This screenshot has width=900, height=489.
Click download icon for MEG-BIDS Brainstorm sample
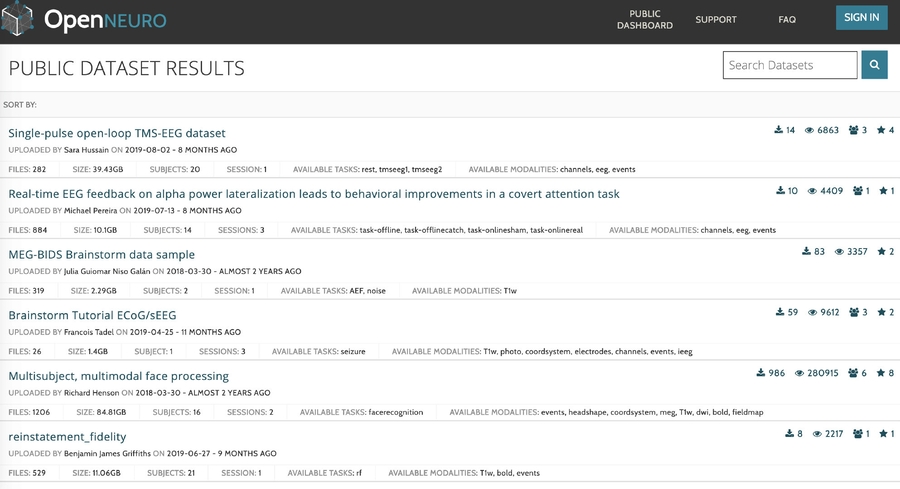click(807, 252)
